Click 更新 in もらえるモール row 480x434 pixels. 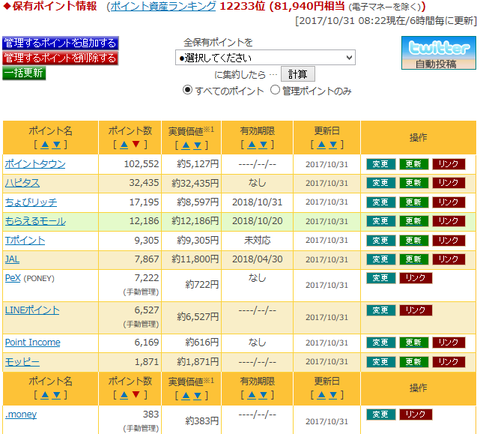pyautogui.click(x=414, y=221)
